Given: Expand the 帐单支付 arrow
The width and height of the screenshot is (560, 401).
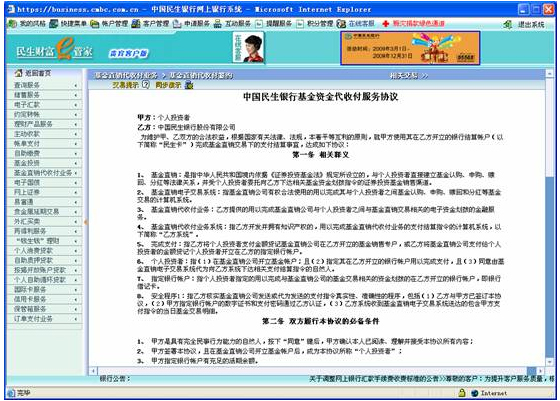Looking at the screenshot, I should tap(76, 144).
